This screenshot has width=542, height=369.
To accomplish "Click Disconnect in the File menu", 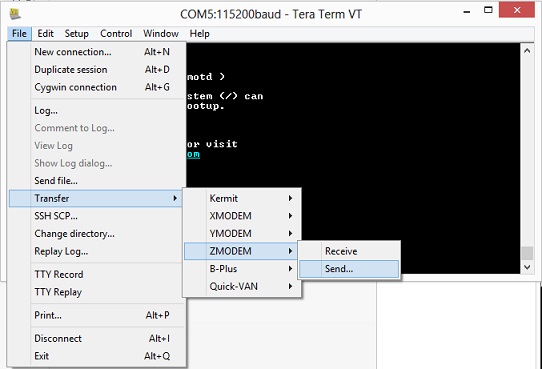I will (96, 338).
